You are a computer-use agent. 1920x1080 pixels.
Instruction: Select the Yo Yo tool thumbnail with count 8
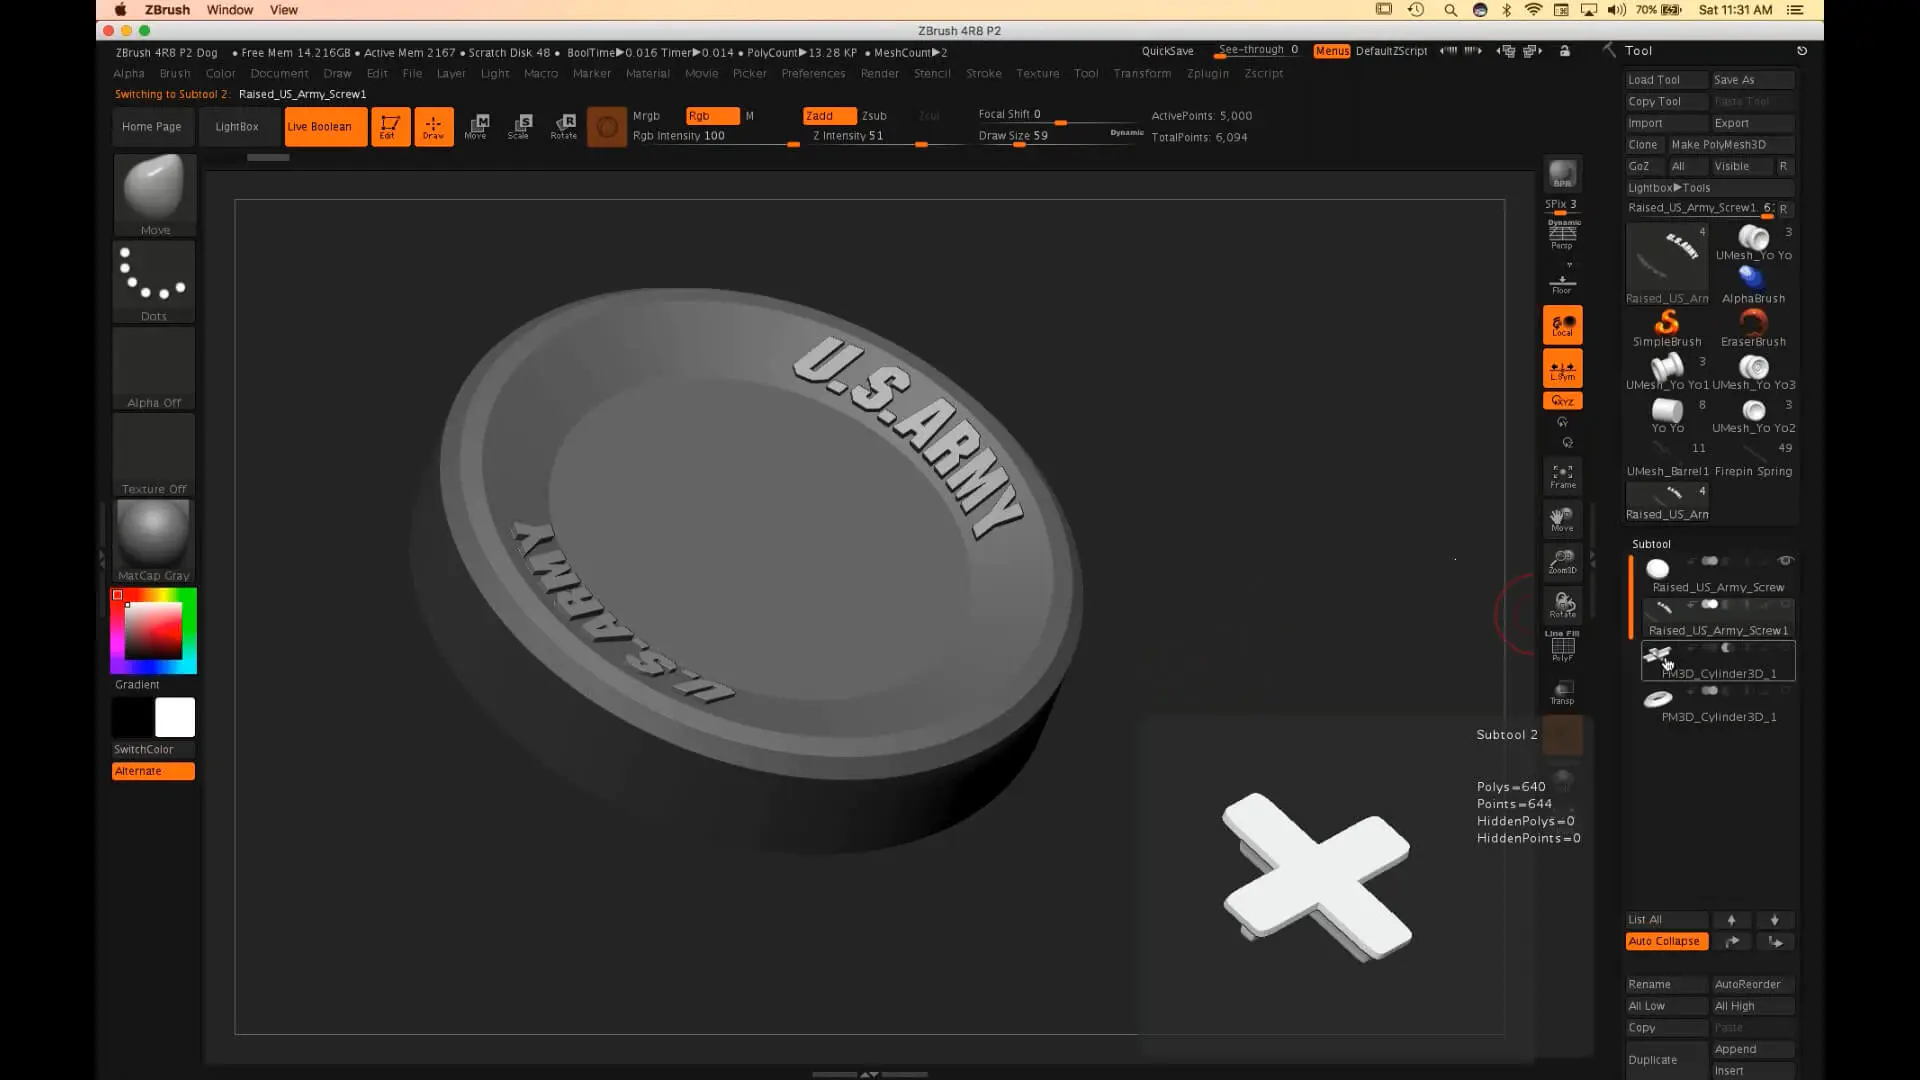coord(1667,415)
